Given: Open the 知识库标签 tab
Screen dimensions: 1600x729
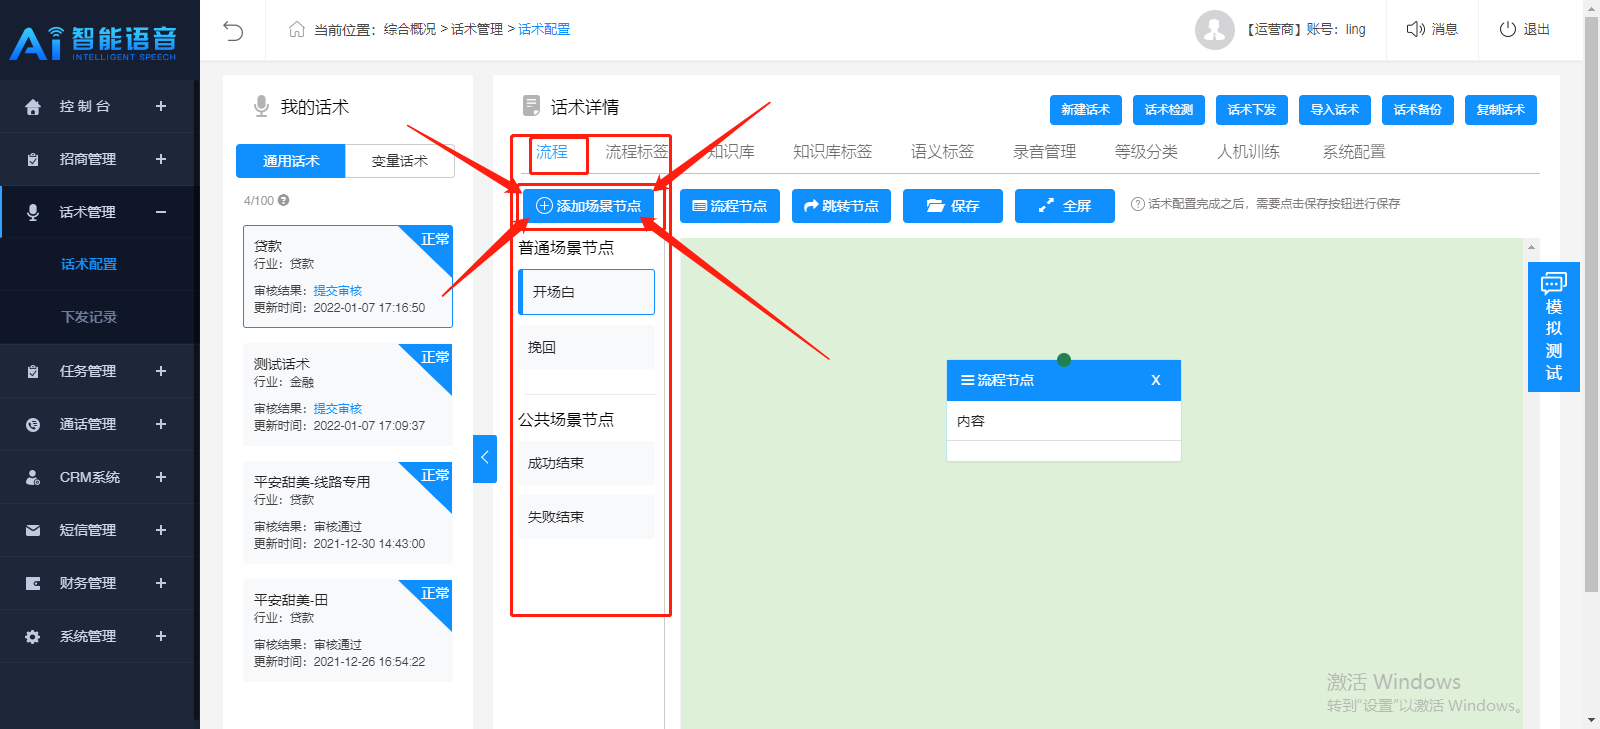Looking at the screenshot, I should (832, 152).
